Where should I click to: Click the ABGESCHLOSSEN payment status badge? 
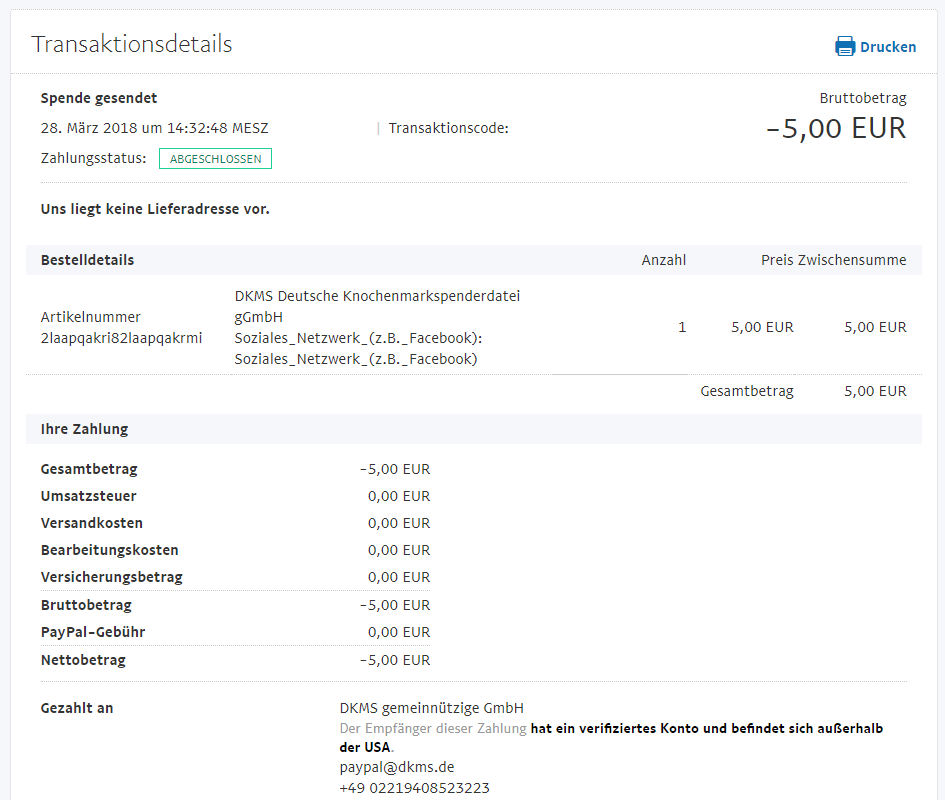pos(215,159)
